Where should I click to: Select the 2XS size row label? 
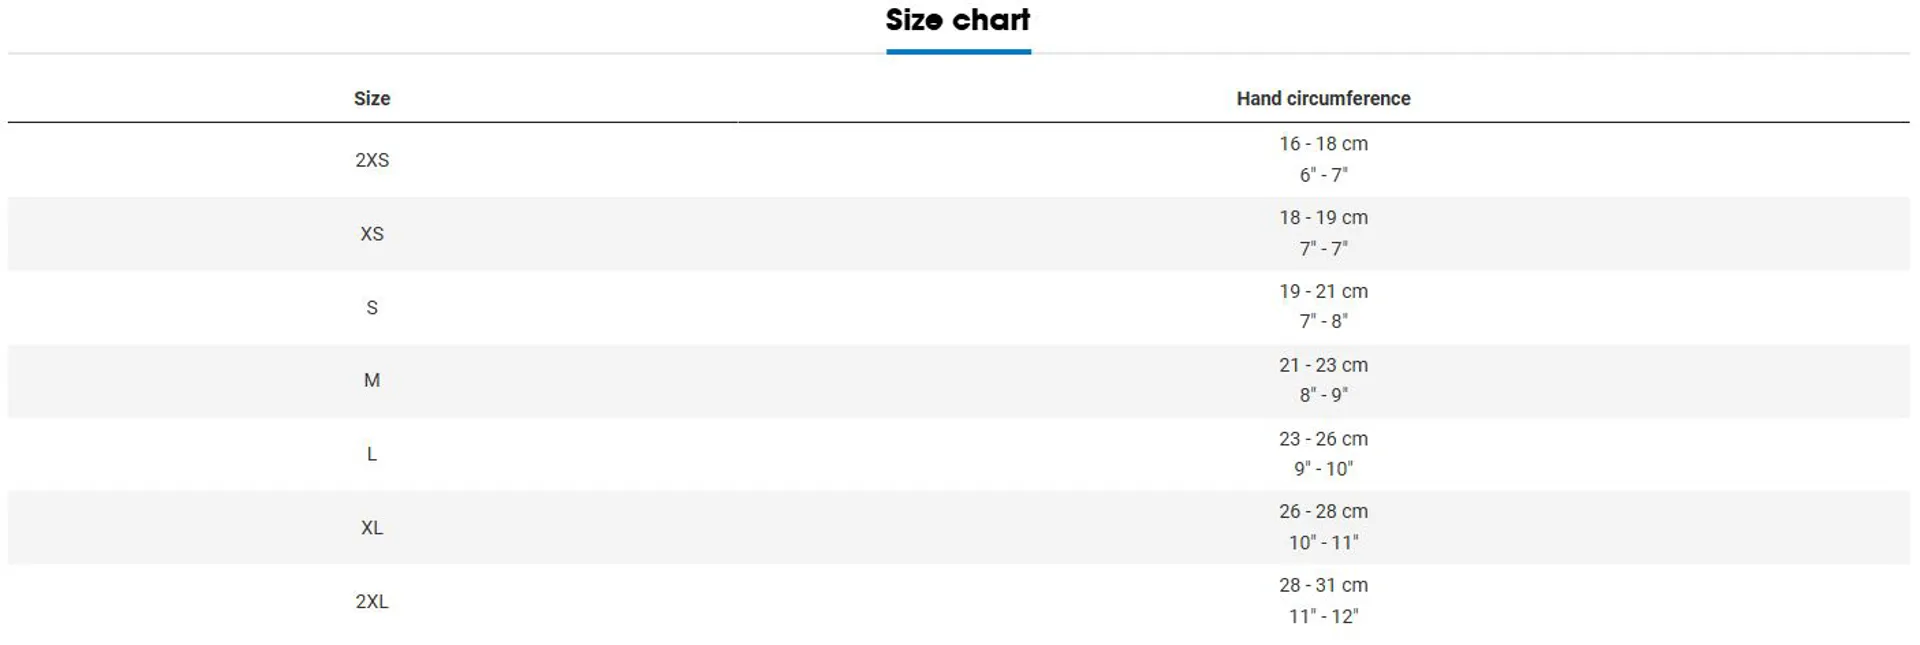tap(372, 160)
